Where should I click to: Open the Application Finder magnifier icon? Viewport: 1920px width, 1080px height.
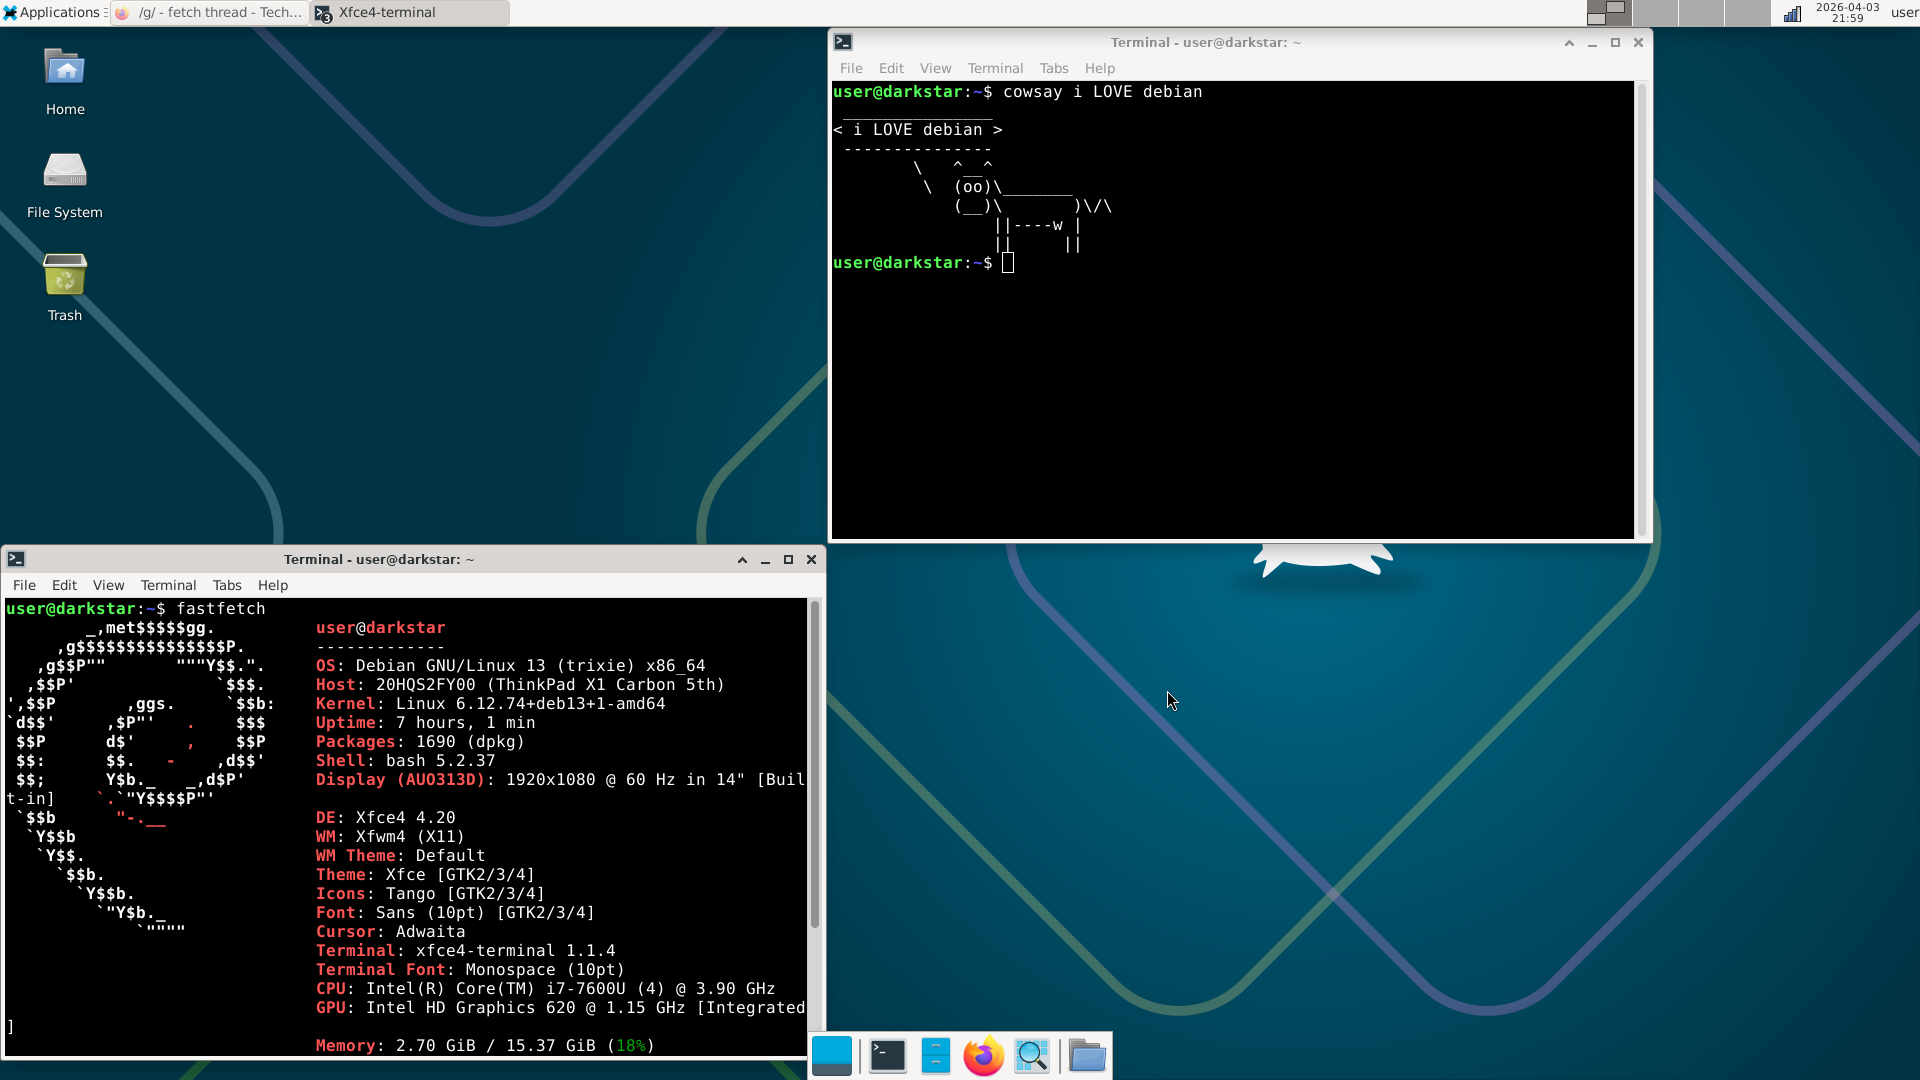click(x=1032, y=1056)
